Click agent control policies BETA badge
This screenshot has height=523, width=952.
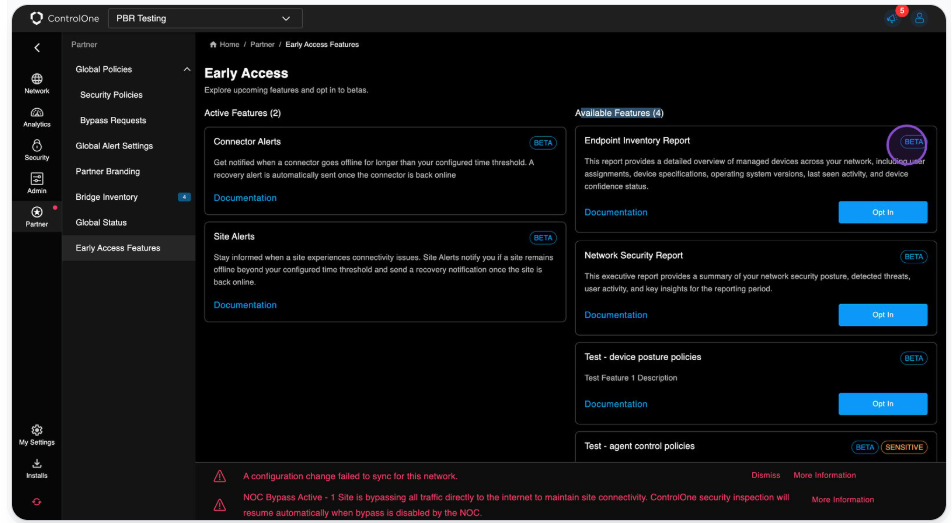(865, 447)
